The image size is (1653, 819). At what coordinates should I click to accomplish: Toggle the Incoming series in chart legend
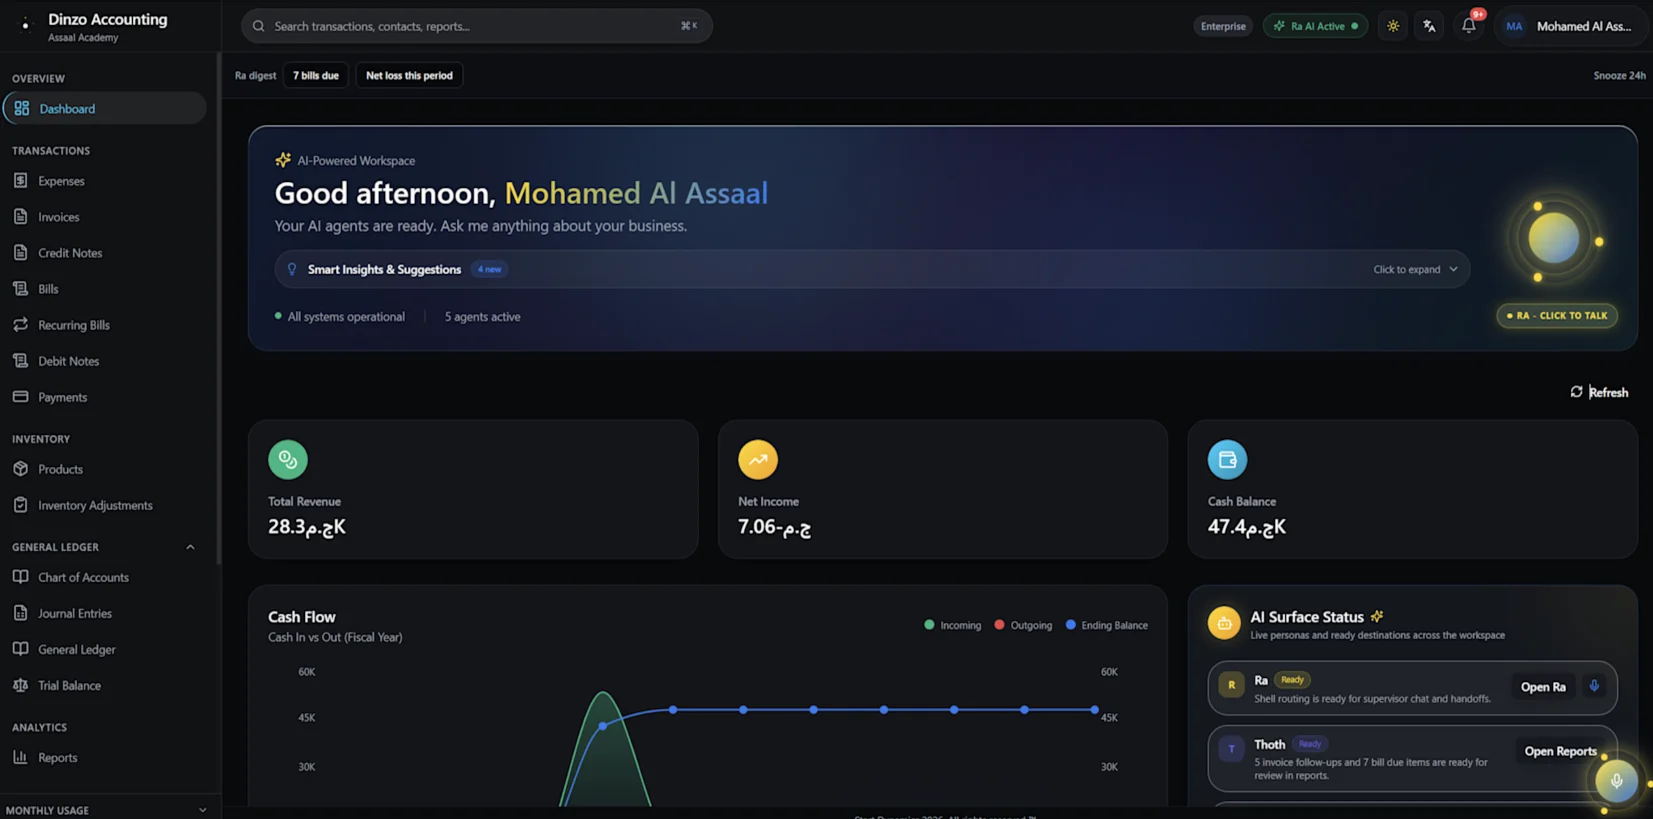click(953, 625)
